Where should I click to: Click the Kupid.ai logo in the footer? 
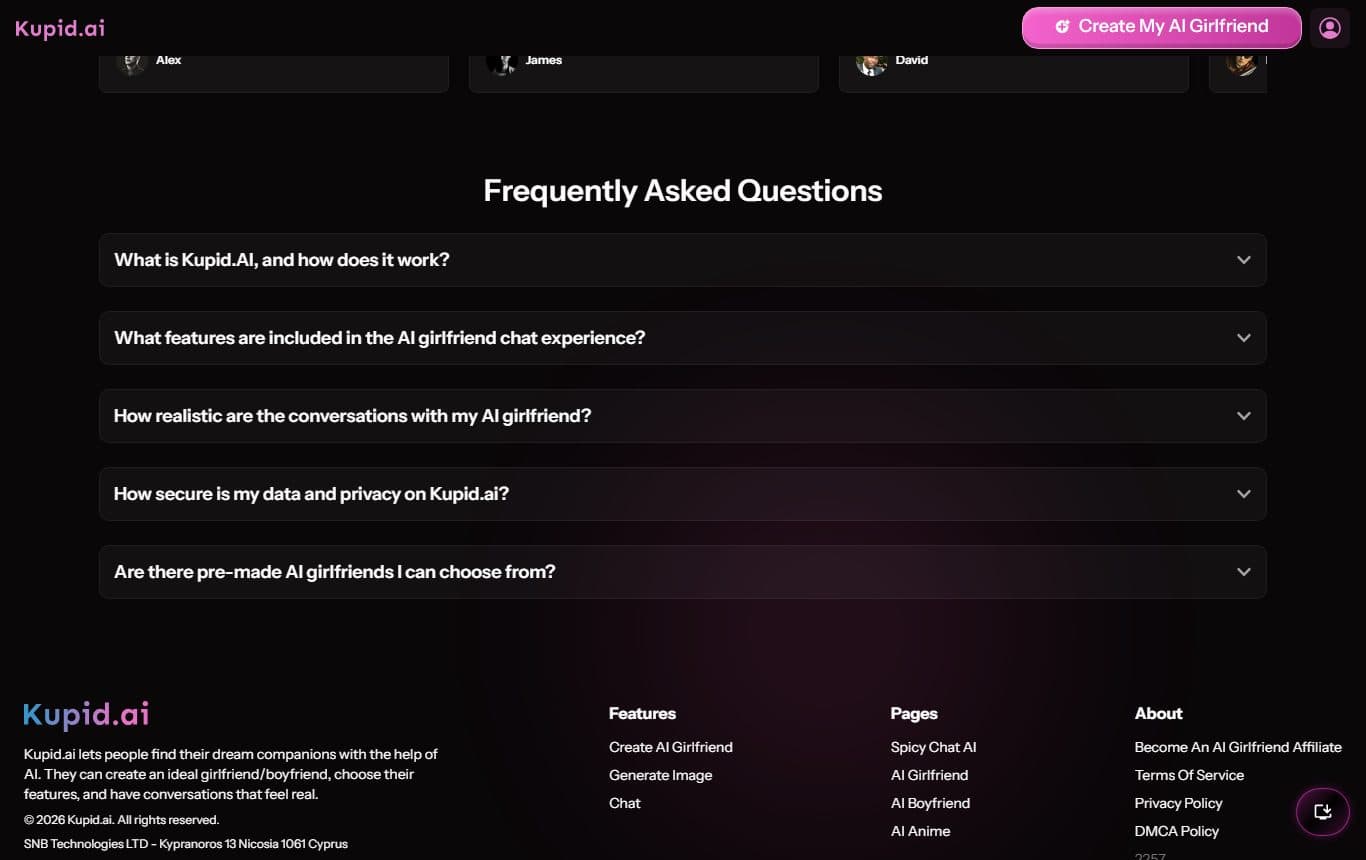(x=85, y=714)
